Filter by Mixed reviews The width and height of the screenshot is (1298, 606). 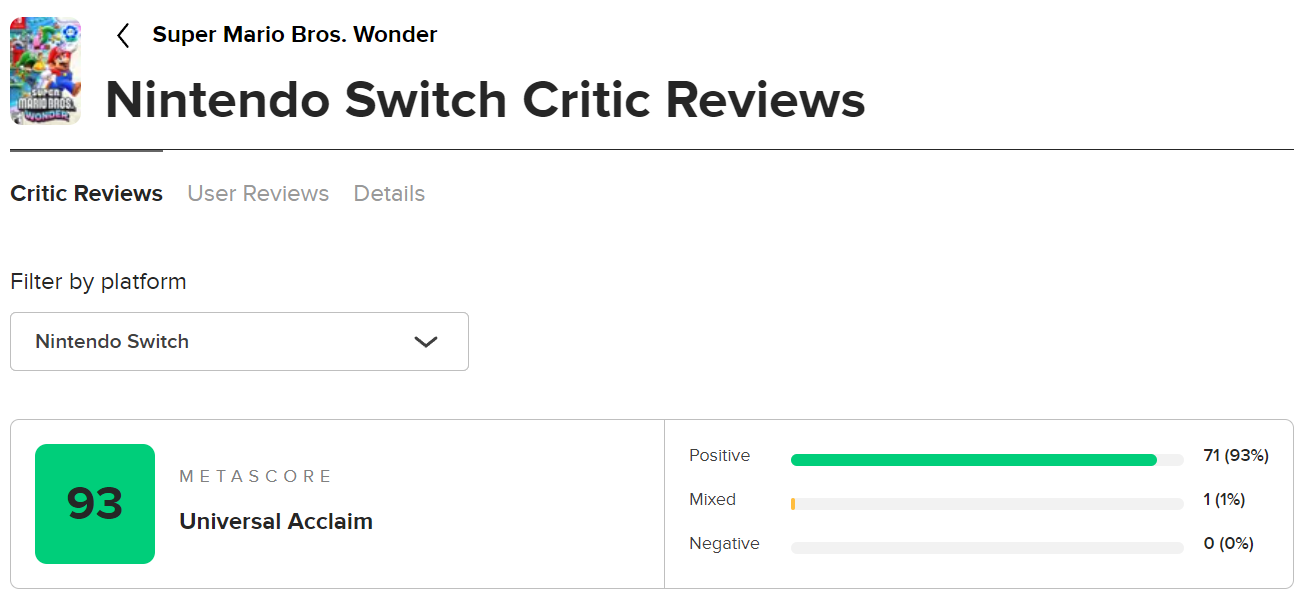tap(712, 500)
